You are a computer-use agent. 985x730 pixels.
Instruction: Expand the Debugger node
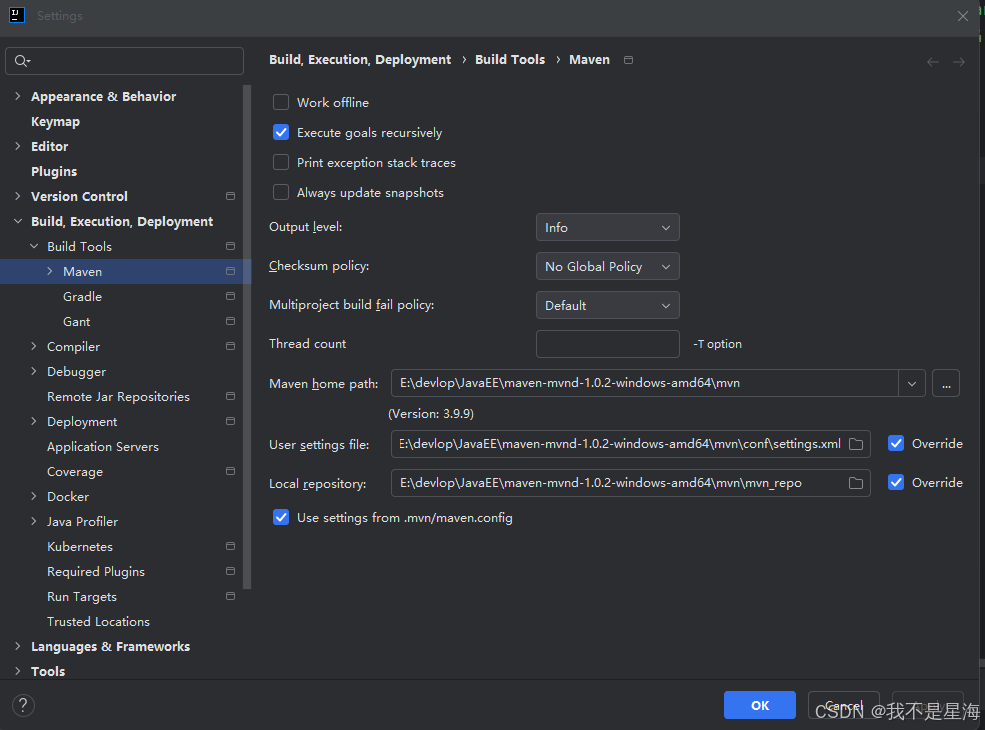(x=34, y=371)
